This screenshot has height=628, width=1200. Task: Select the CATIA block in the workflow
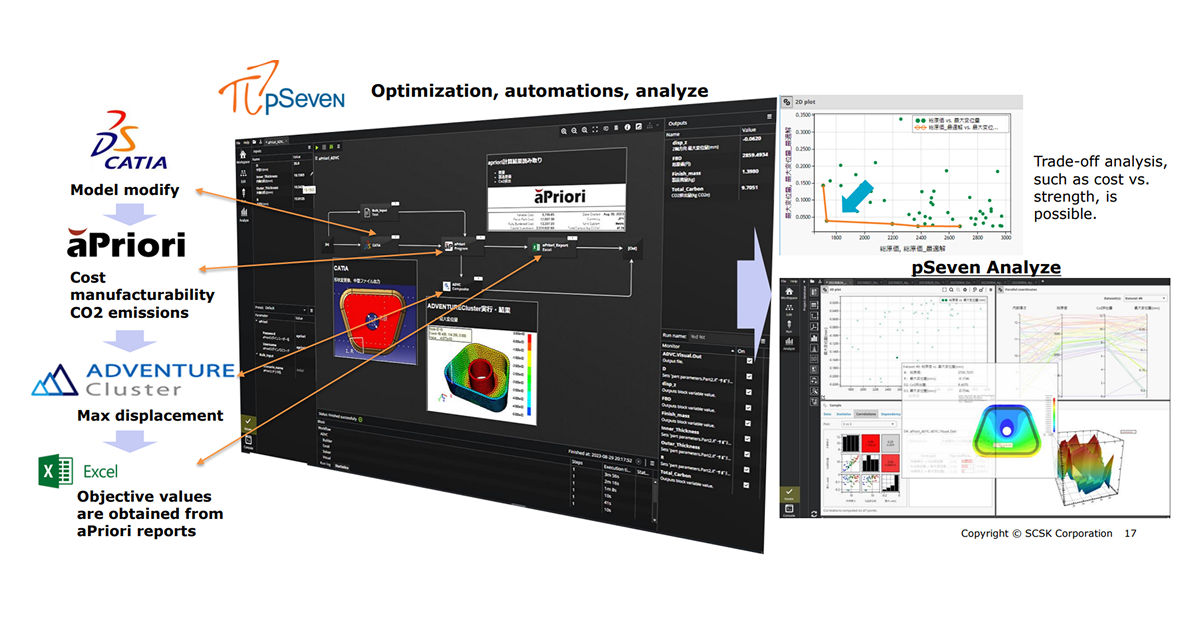[379, 245]
